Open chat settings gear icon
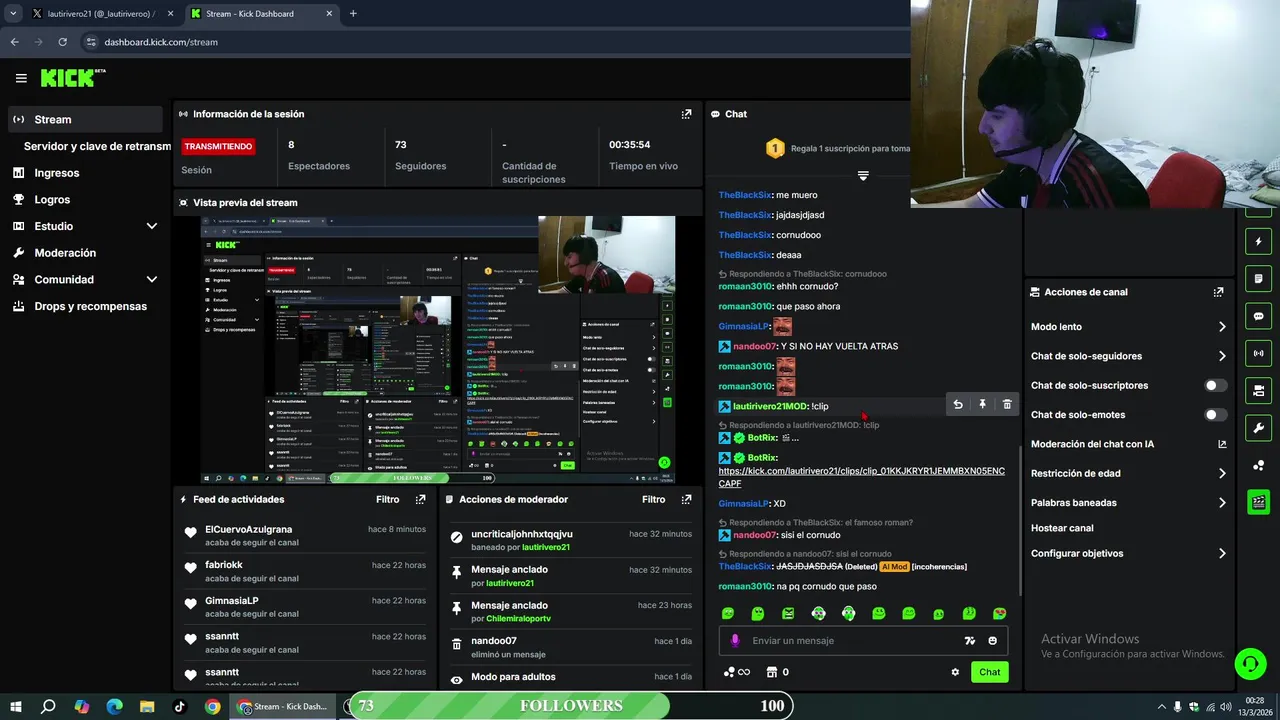 click(955, 672)
